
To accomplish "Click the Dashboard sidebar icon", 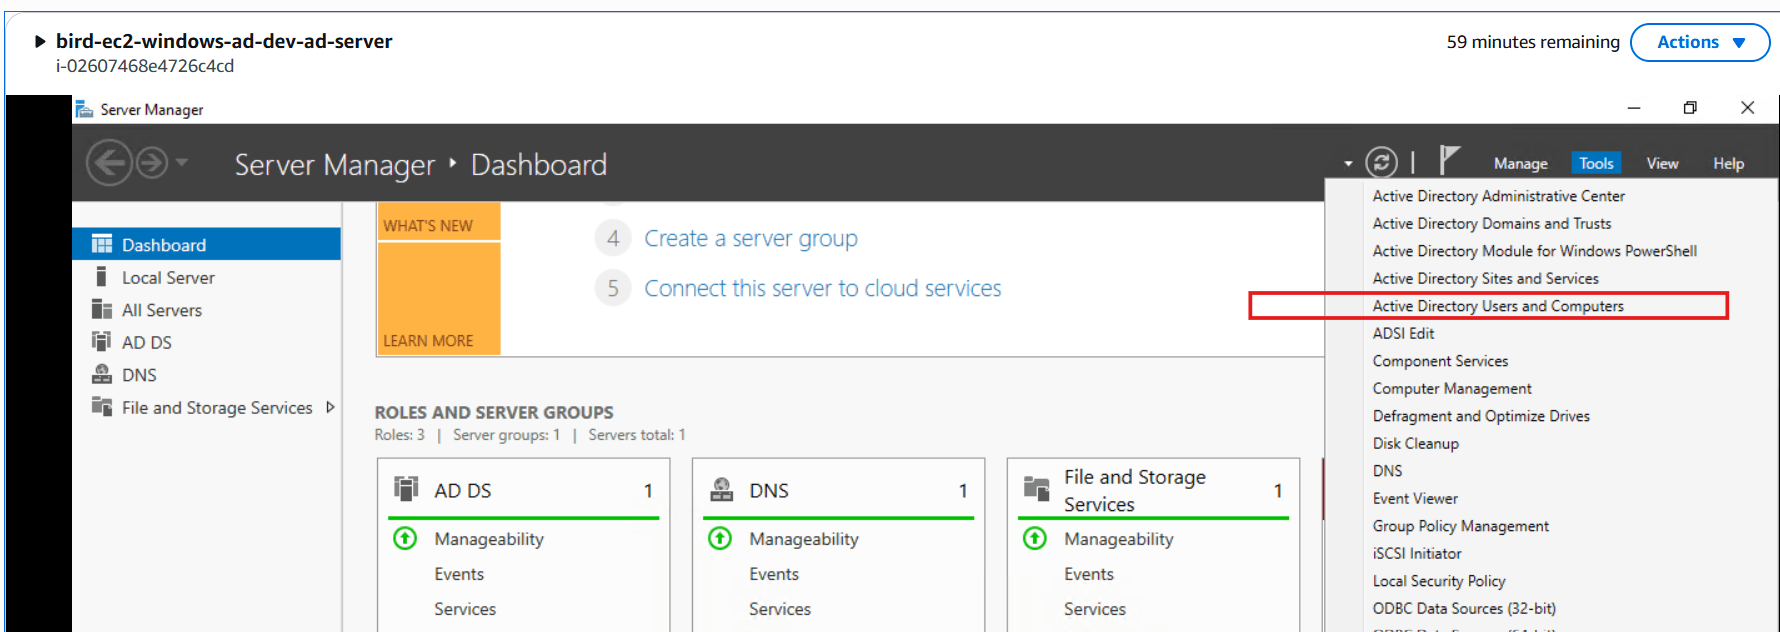I will pos(102,244).
